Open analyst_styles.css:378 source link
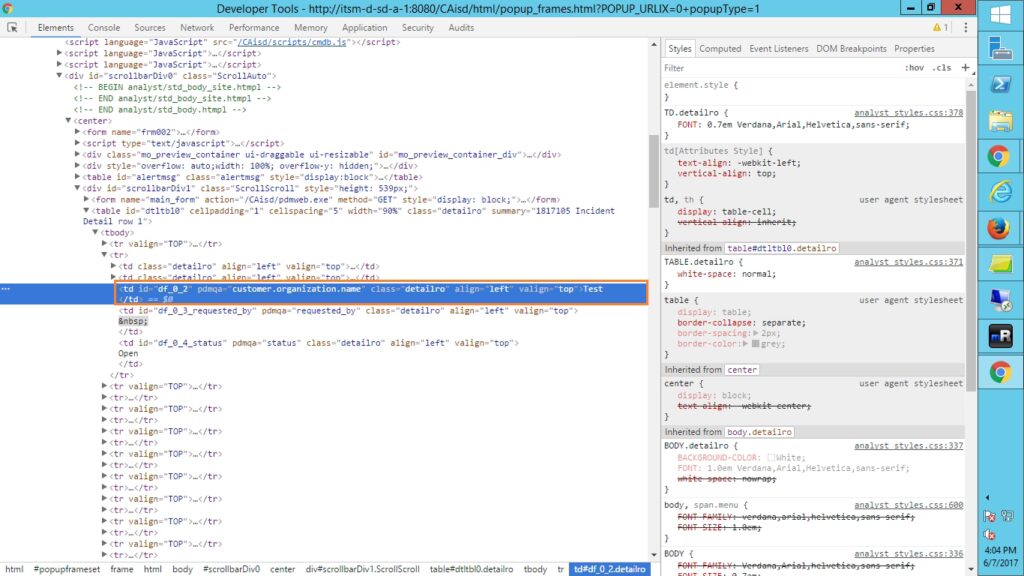Screen dimensions: 1024x576 click(908, 113)
